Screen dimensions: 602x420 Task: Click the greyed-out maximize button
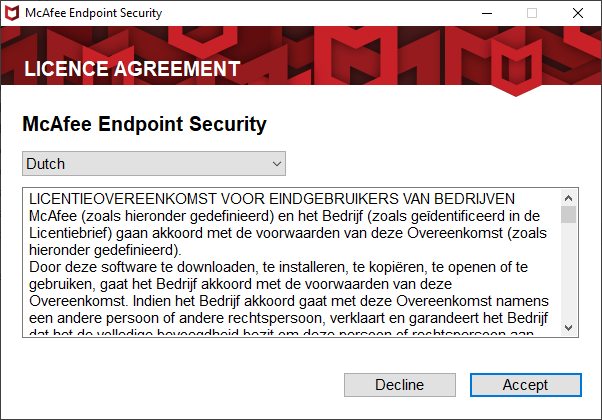(532, 13)
